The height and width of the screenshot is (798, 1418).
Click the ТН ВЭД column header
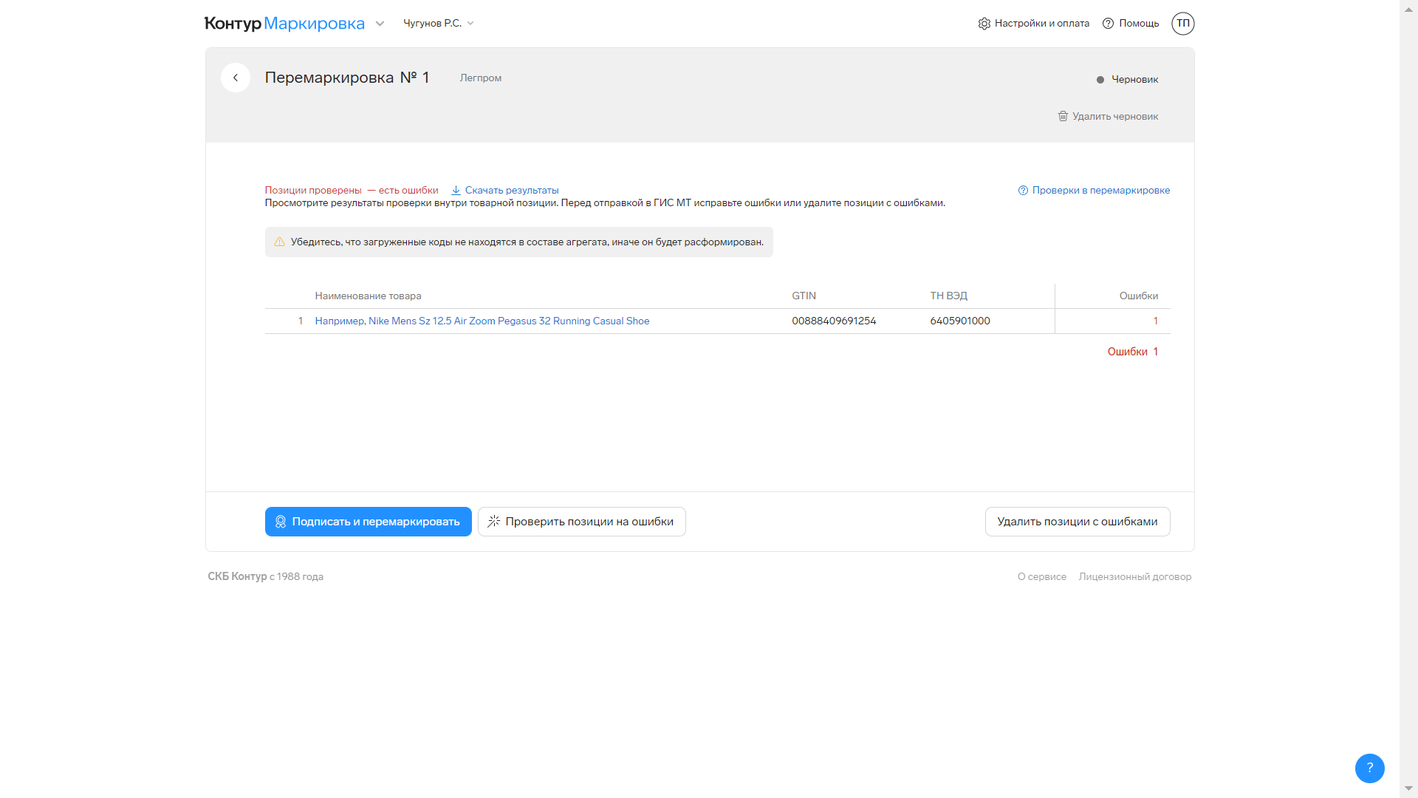pos(949,296)
